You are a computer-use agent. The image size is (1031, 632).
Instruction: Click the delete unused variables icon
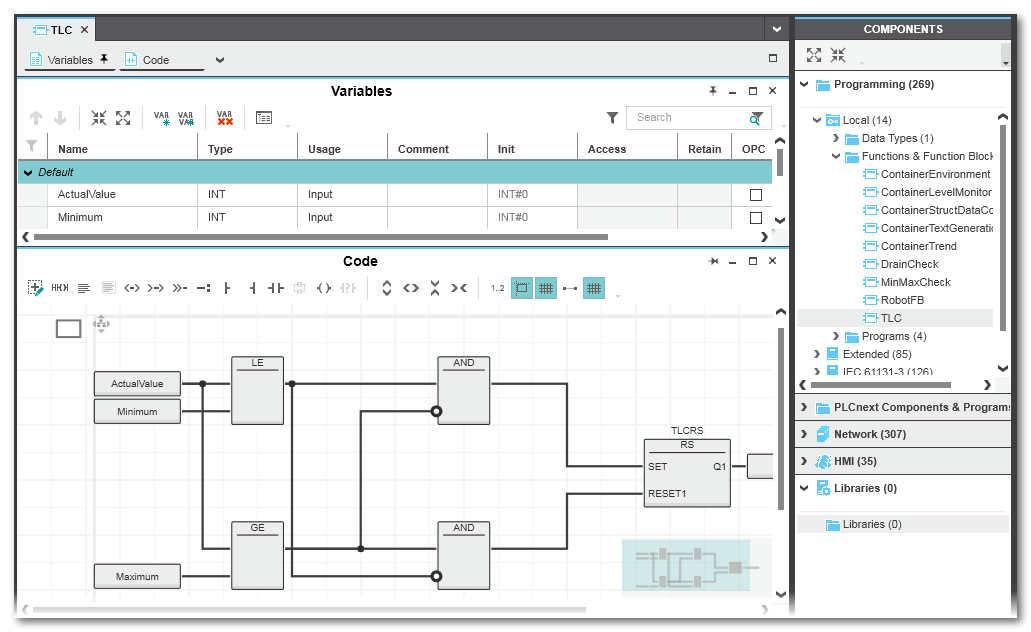point(225,118)
